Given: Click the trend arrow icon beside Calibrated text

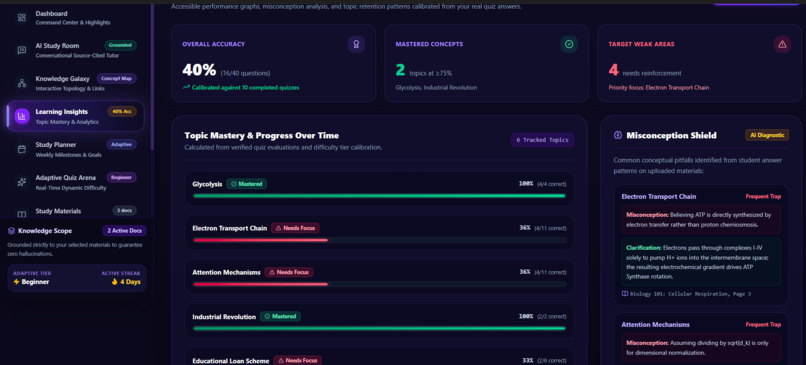Looking at the screenshot, I should coord(186,87).
